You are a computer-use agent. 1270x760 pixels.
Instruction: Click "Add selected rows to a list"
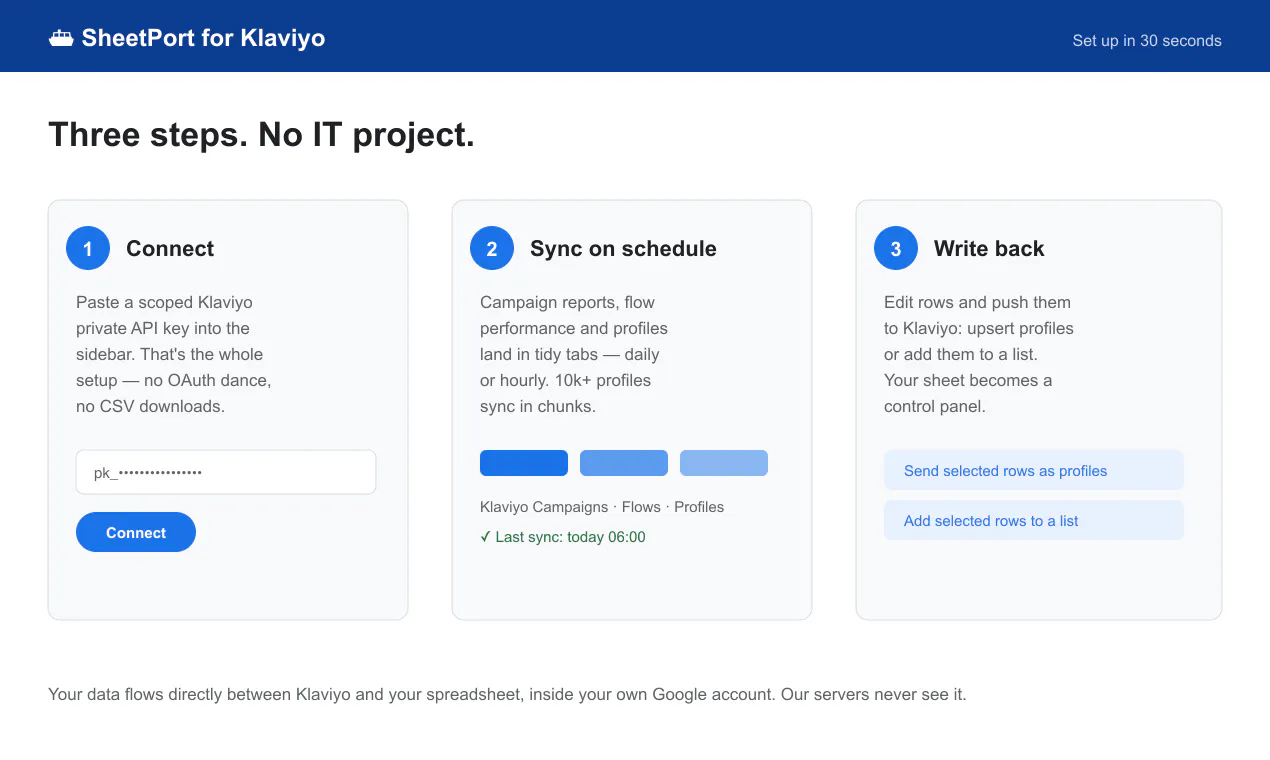coord(1034,520)
